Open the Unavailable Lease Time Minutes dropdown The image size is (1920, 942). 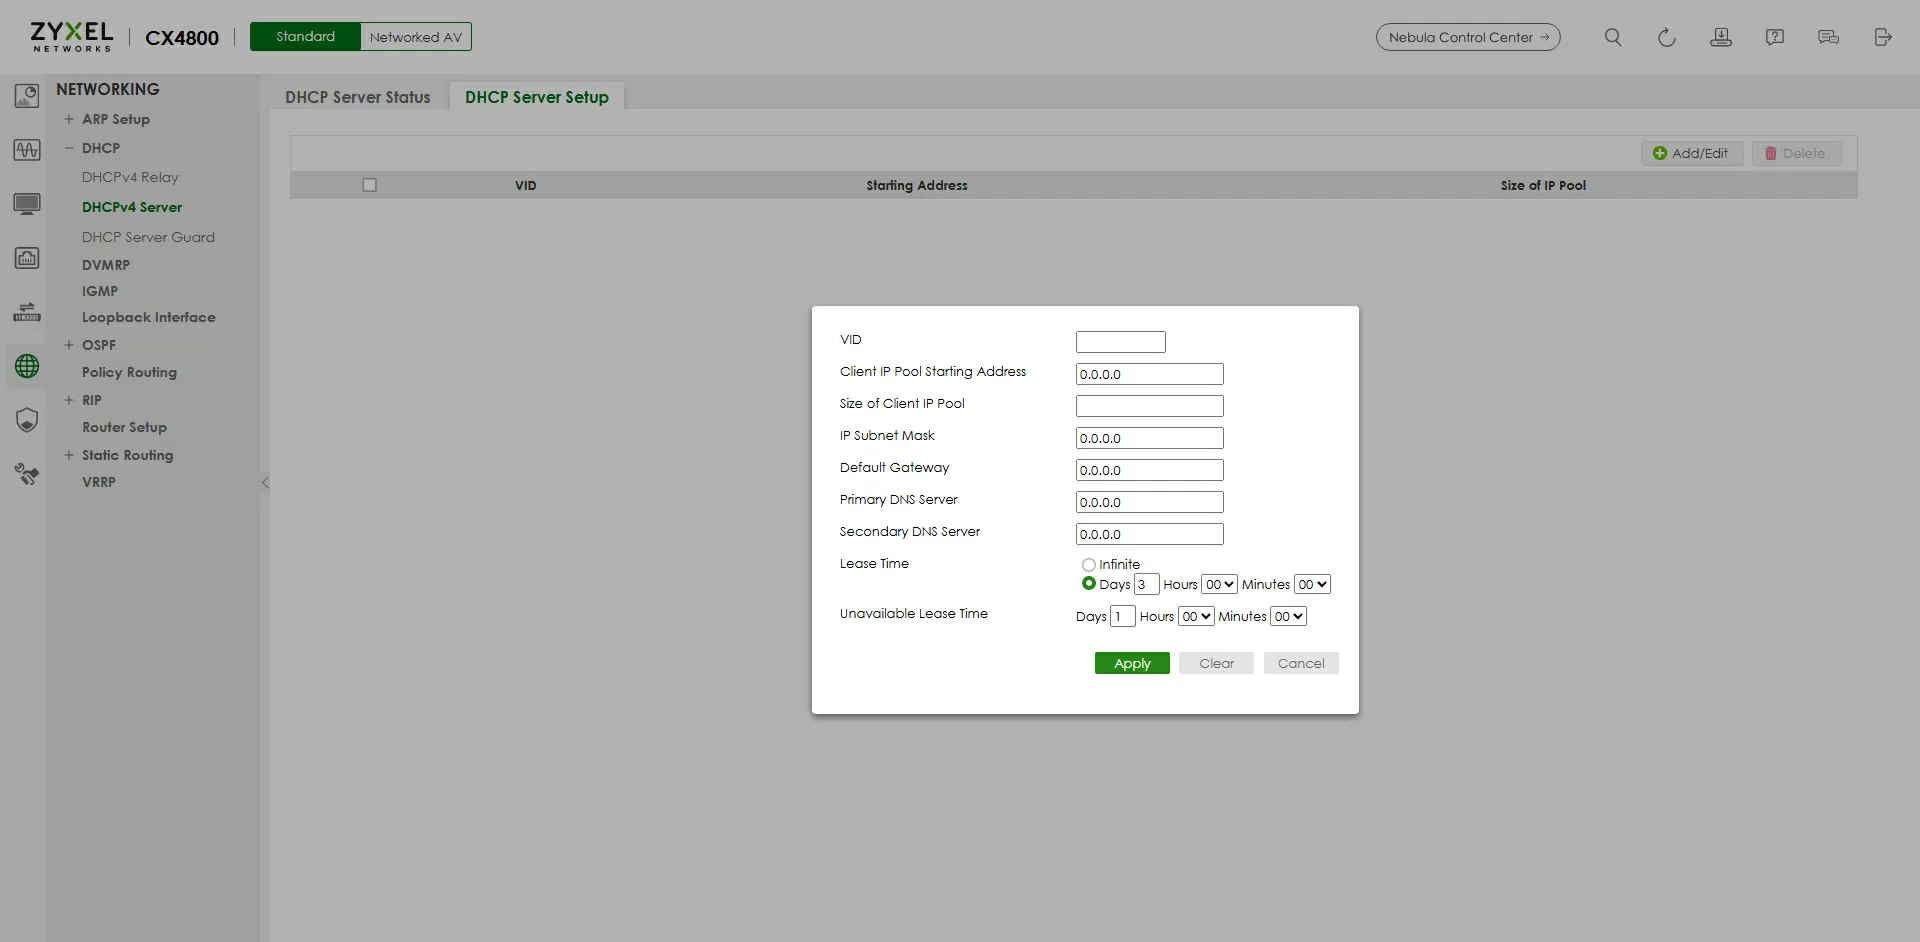(1288, 617)
